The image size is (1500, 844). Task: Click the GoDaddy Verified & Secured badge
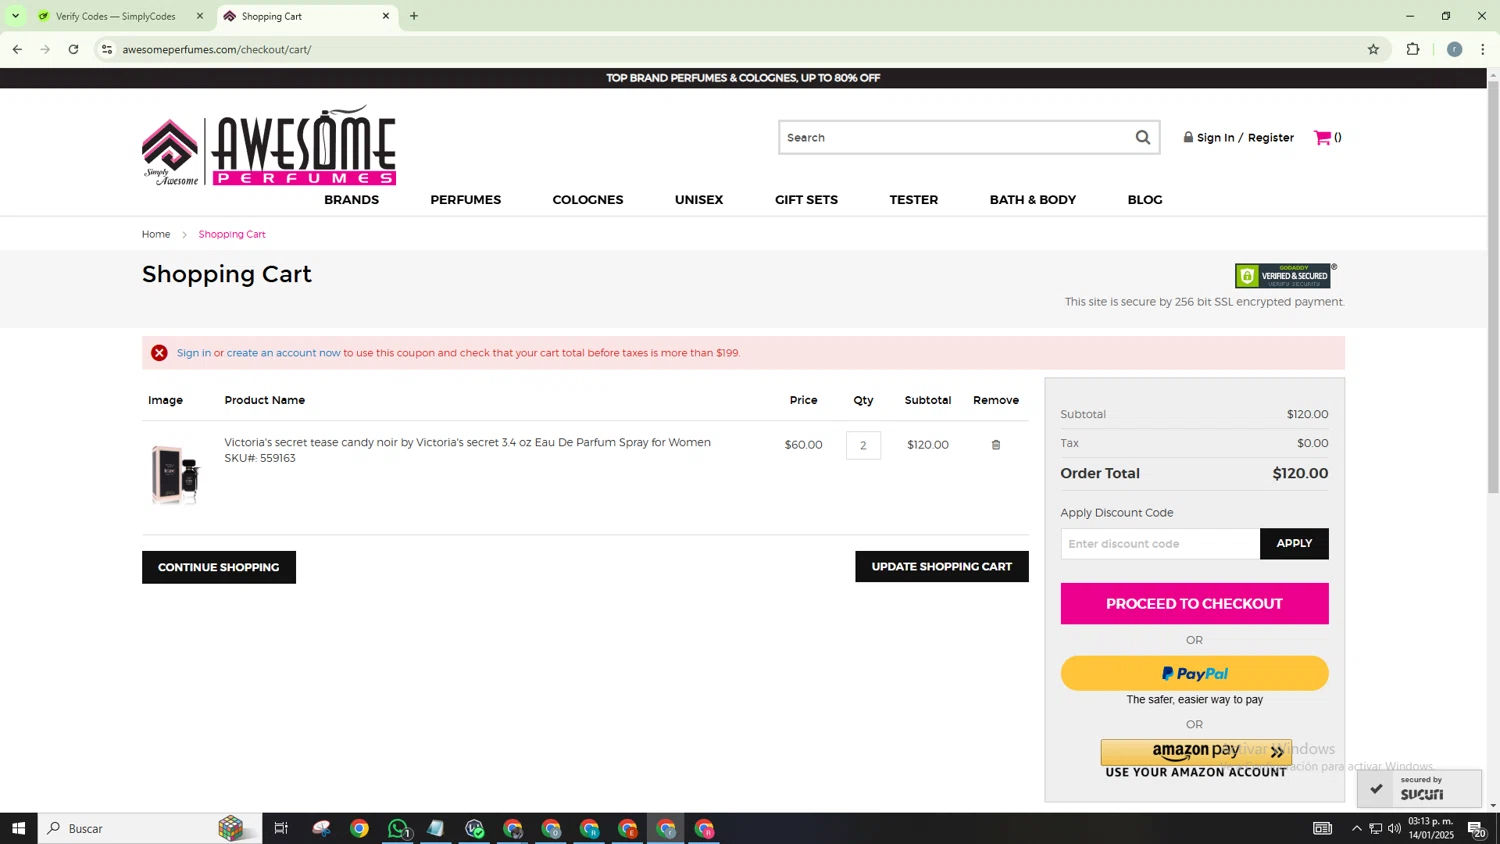click(1283, 276)
